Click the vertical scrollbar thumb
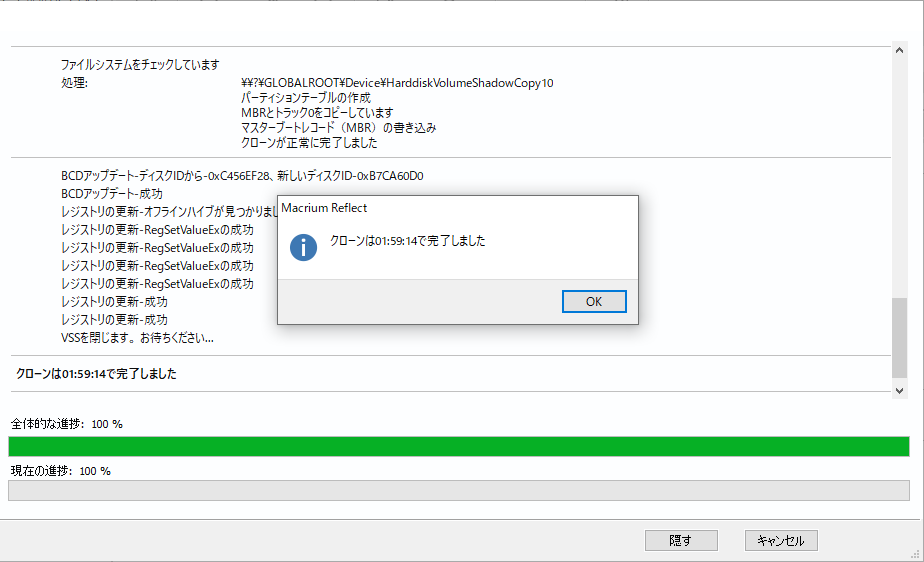The width and height of the screenshot is (924, 562). [899, 338]
